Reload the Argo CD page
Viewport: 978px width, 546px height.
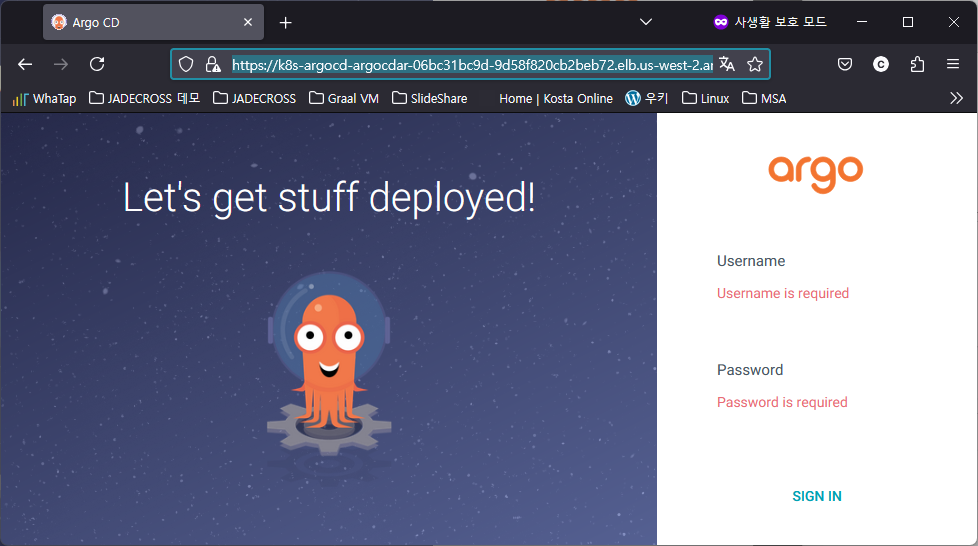(x=97, y=64)
